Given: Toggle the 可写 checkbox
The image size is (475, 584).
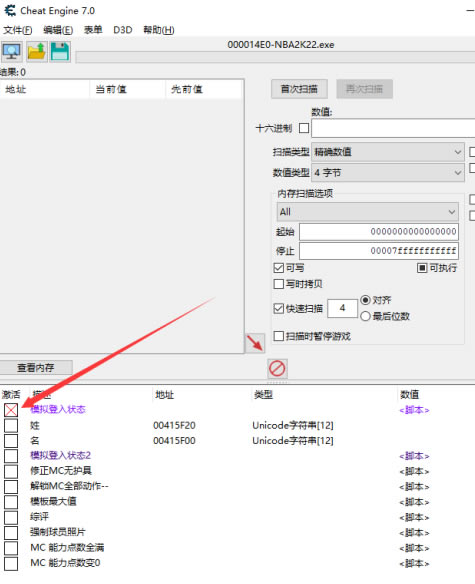Looking at the screenshot, I should 279,268.
